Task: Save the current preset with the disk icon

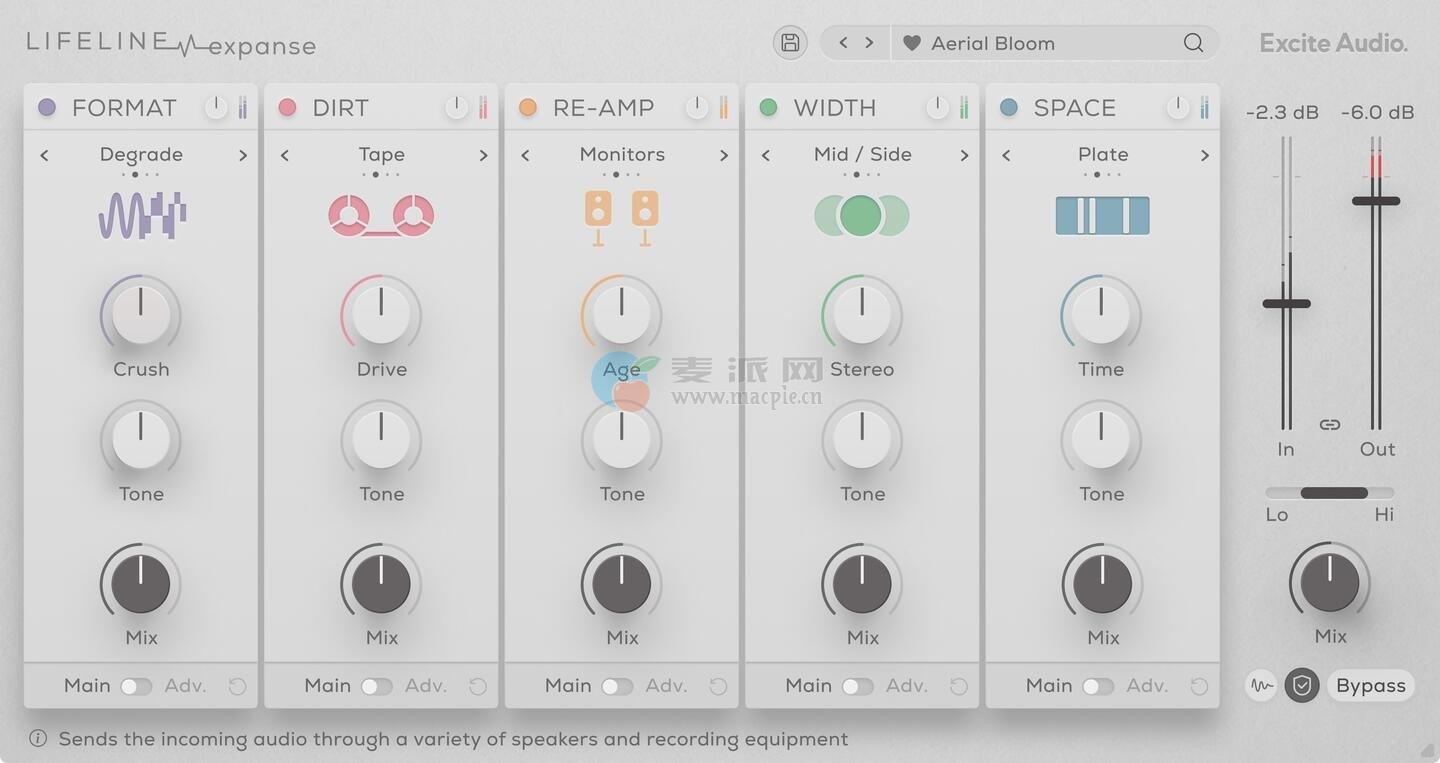Action: pyautogui.click(x=790, y=43)
